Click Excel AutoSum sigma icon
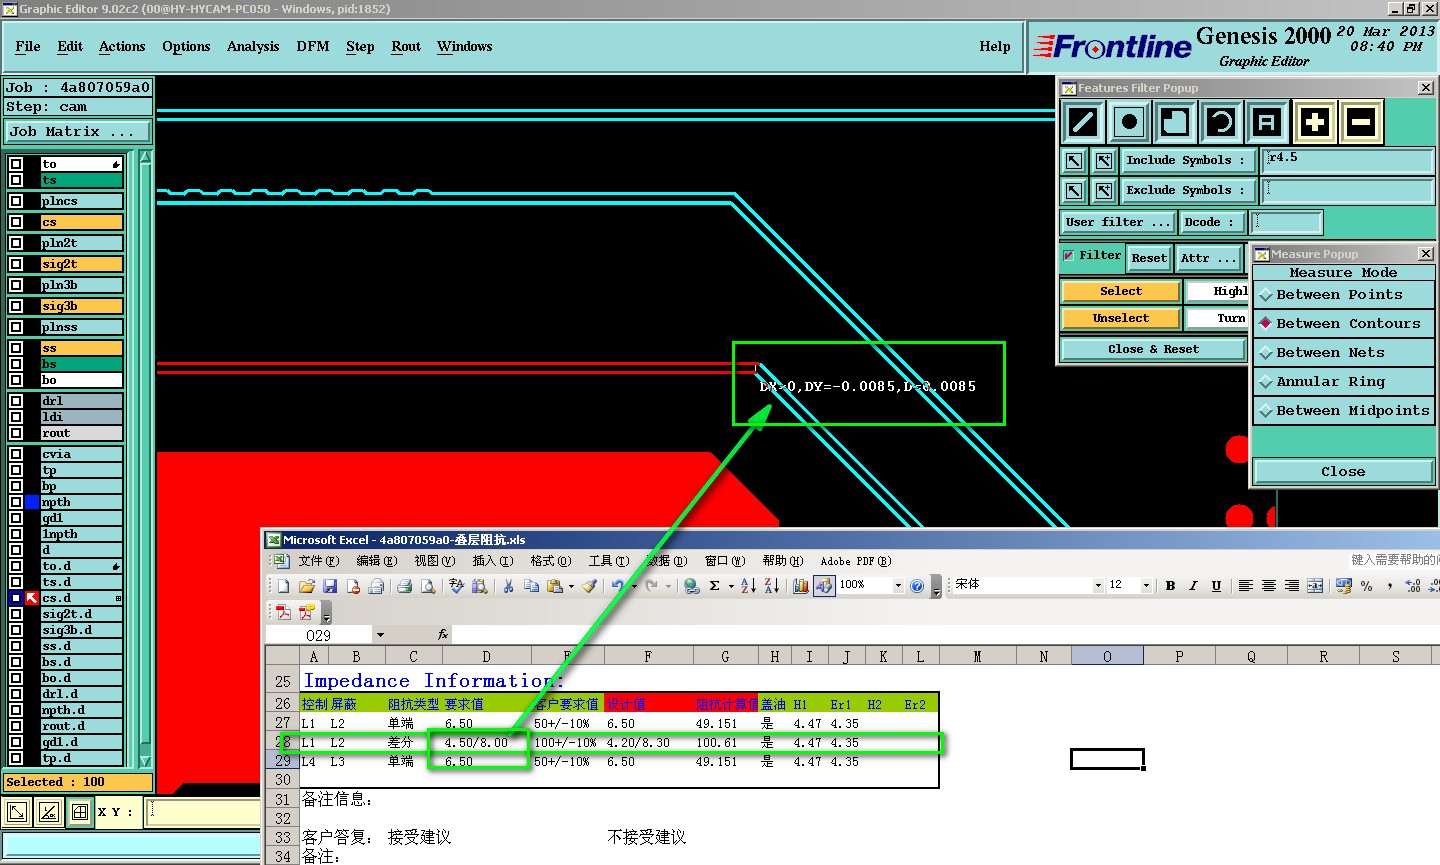The height and width of the screenshot is (865, 1440). 715,586
